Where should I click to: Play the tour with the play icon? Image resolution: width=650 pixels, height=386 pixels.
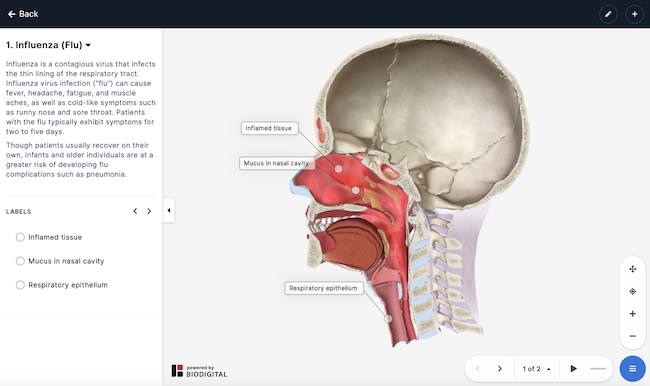coord(573,369)
